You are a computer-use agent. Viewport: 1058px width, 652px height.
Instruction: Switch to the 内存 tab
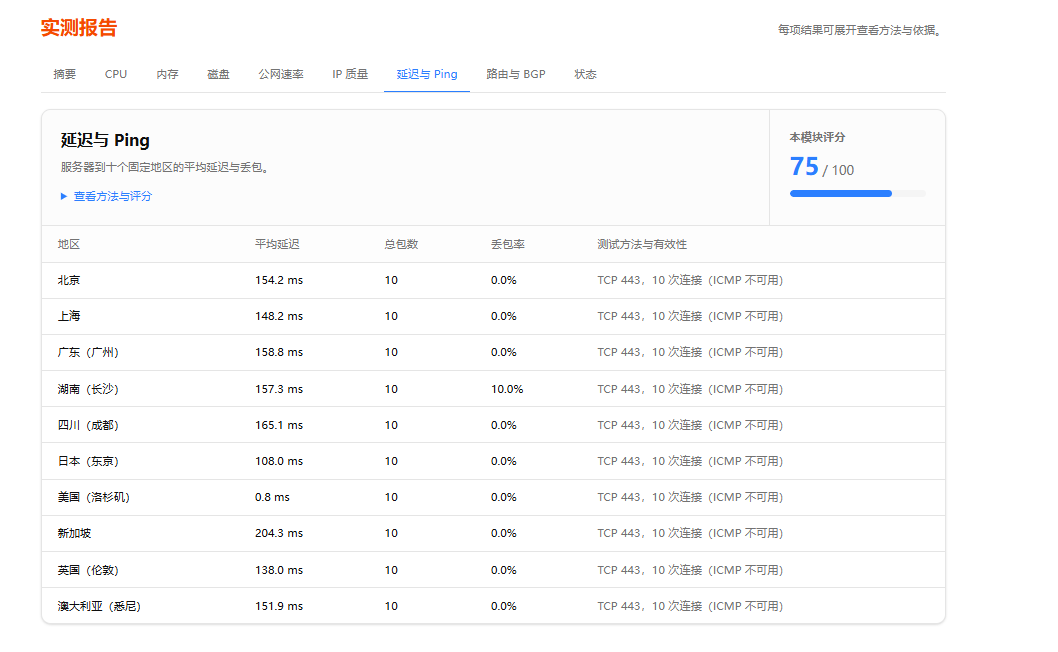[167, 74]
